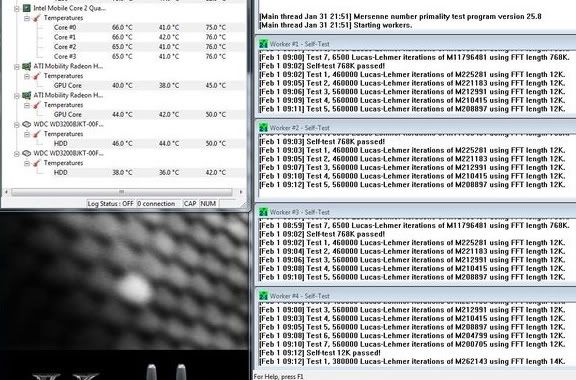This screenshot has width=576, height=380.
Task: Click the 'Starting workers.' line in Main thread
Action: [335, 25]
